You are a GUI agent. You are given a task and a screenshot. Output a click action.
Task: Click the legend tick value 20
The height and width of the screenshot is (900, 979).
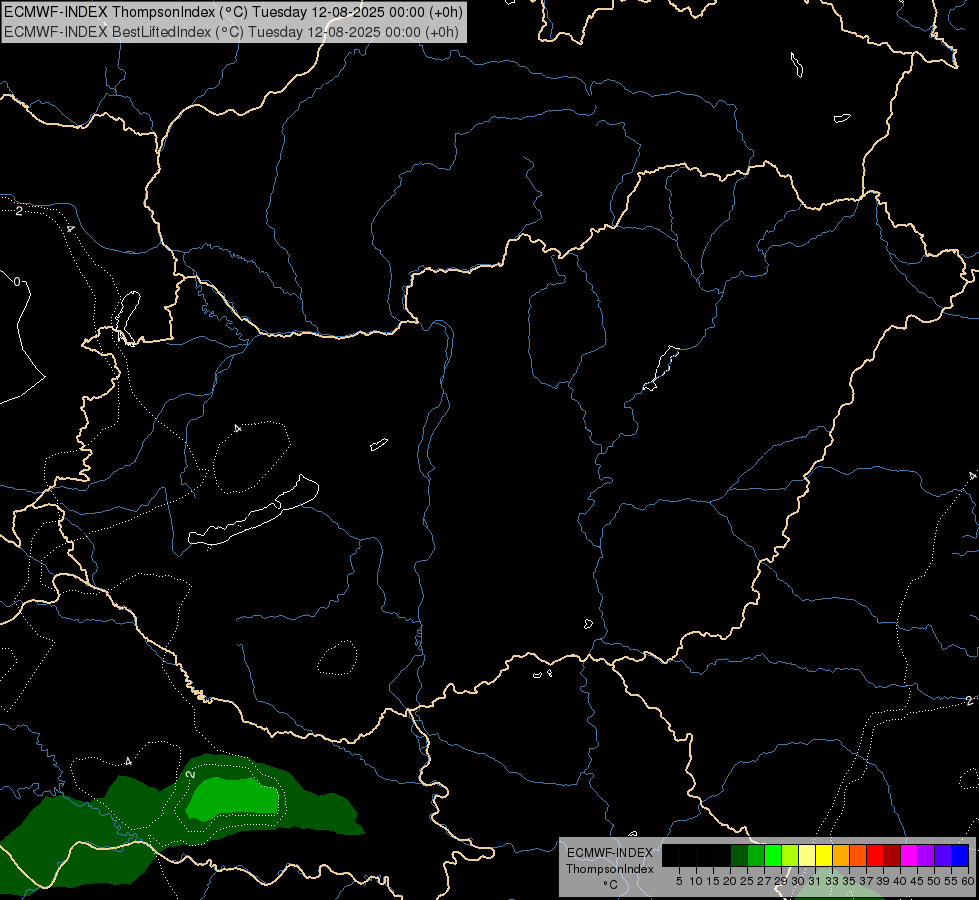tap(731, 881)
